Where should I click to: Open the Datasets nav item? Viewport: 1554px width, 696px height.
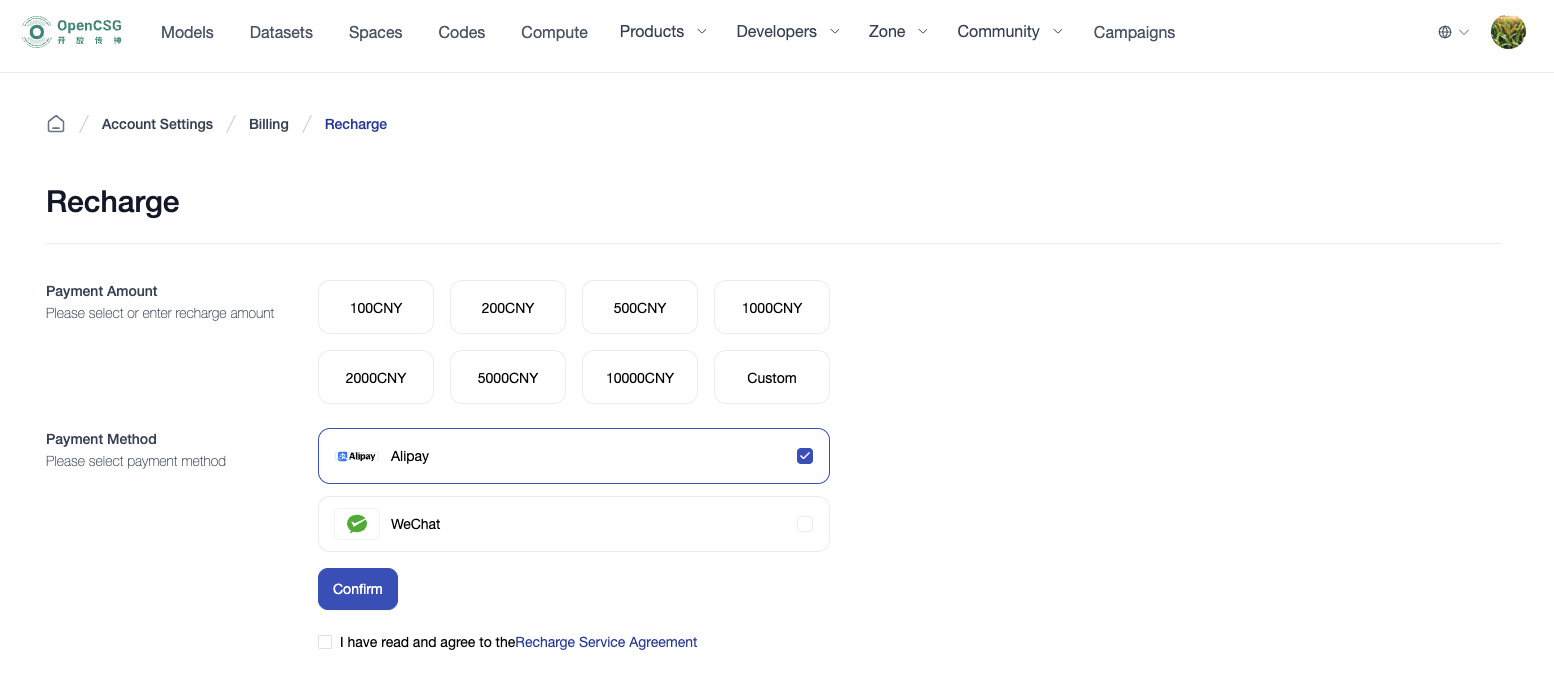pyautogui.click(x=281, y=32)
